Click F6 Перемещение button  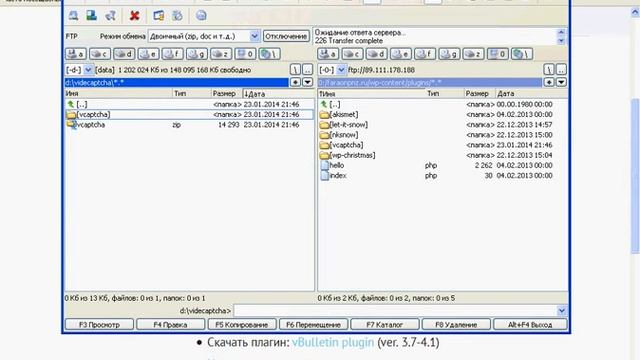(x=313, y=324)
